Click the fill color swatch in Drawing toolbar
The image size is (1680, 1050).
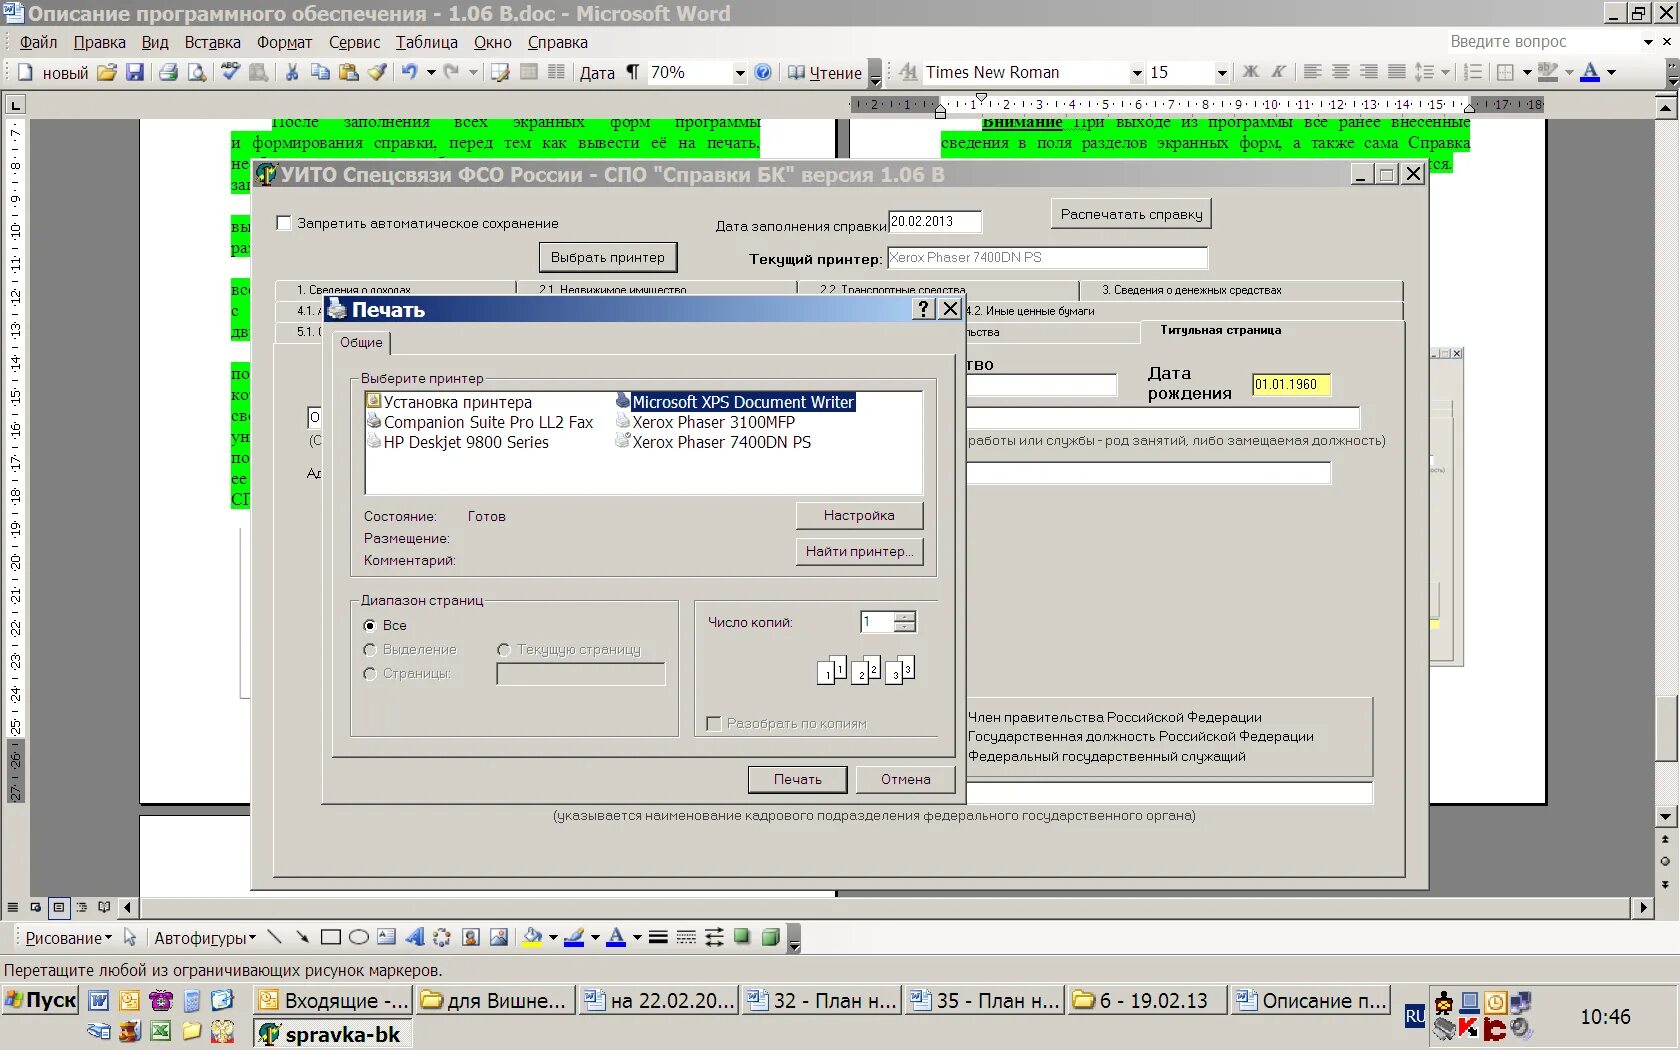(532, 937)
